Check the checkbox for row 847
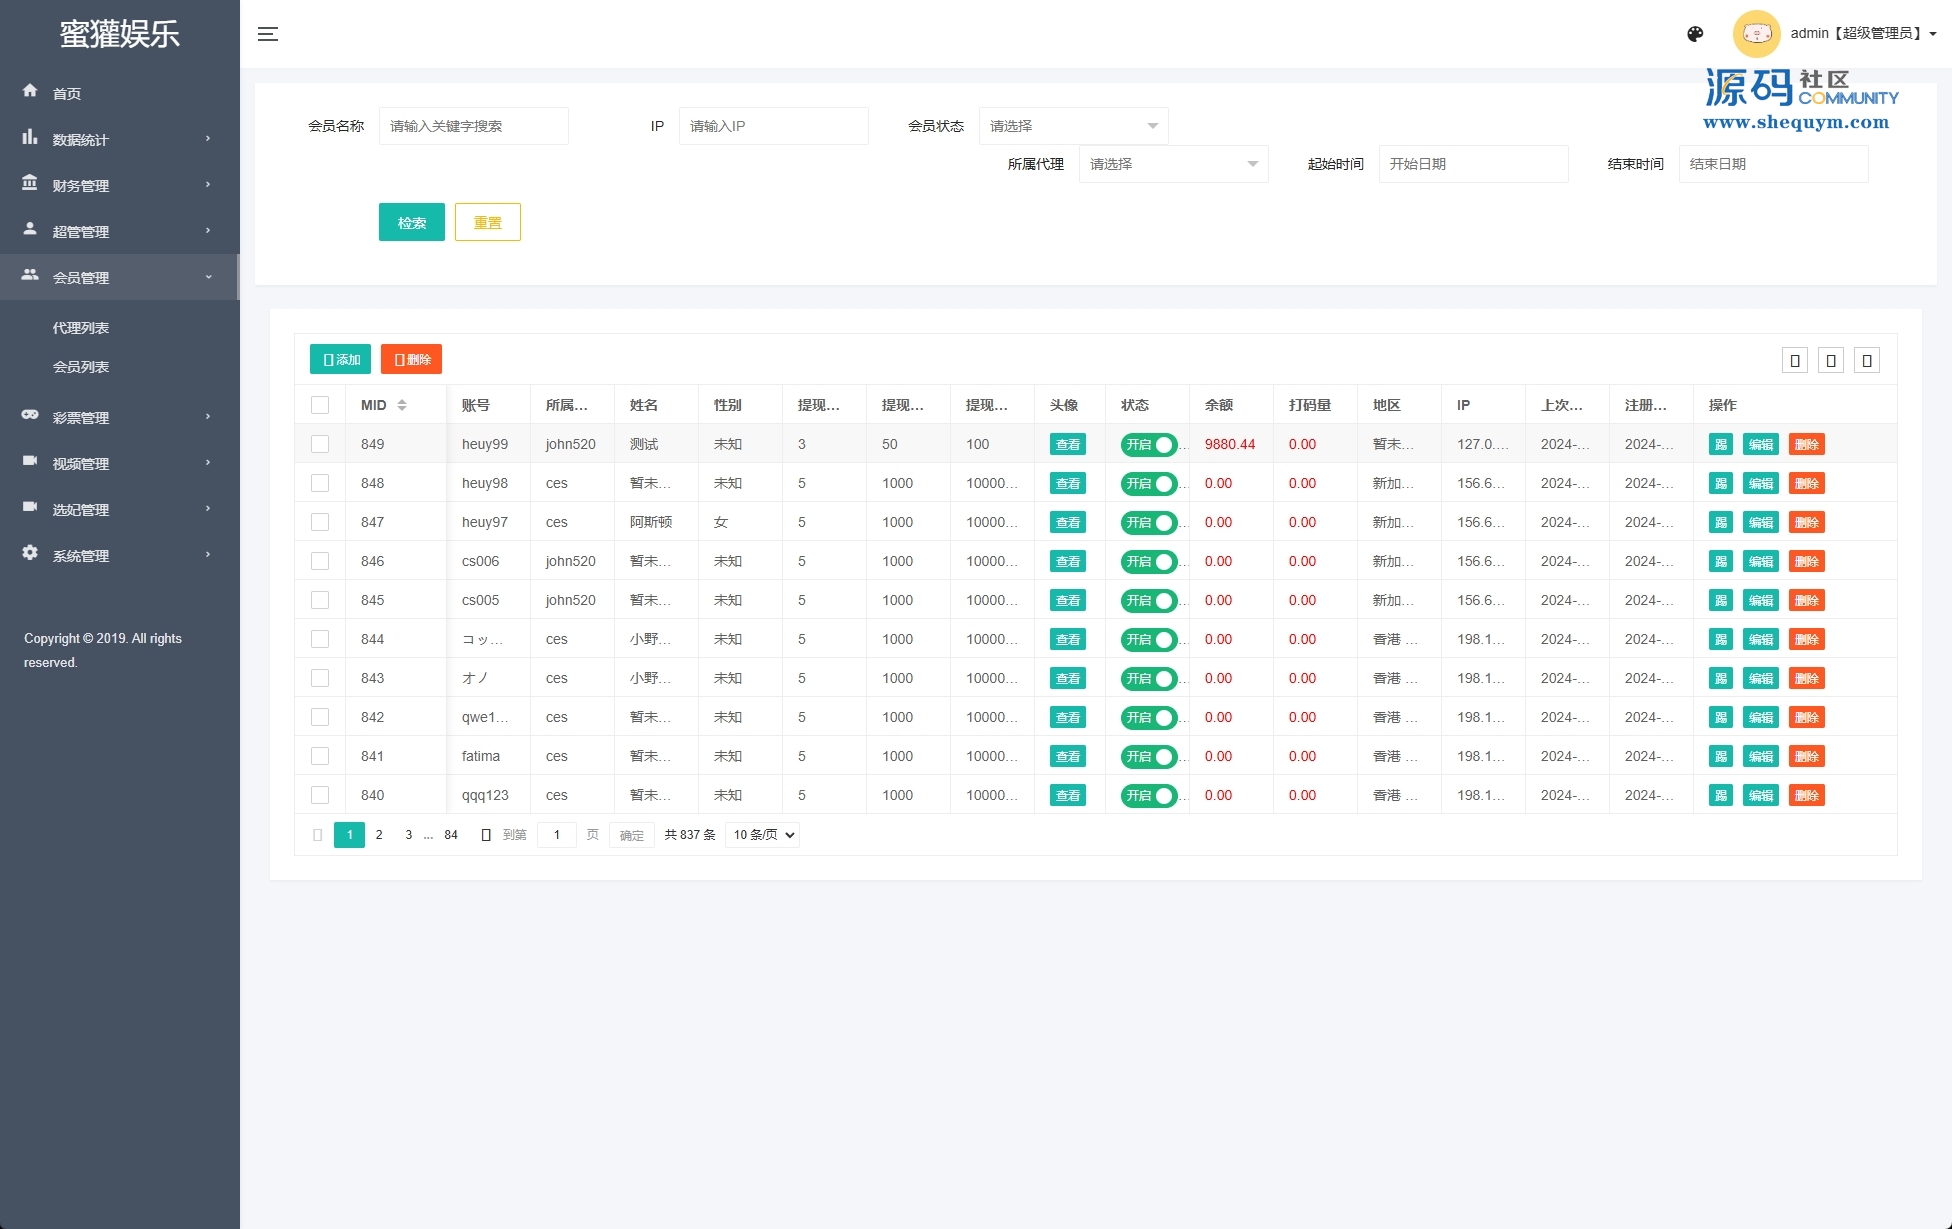Screen dimensions: 1952x1229 (320, 522)
